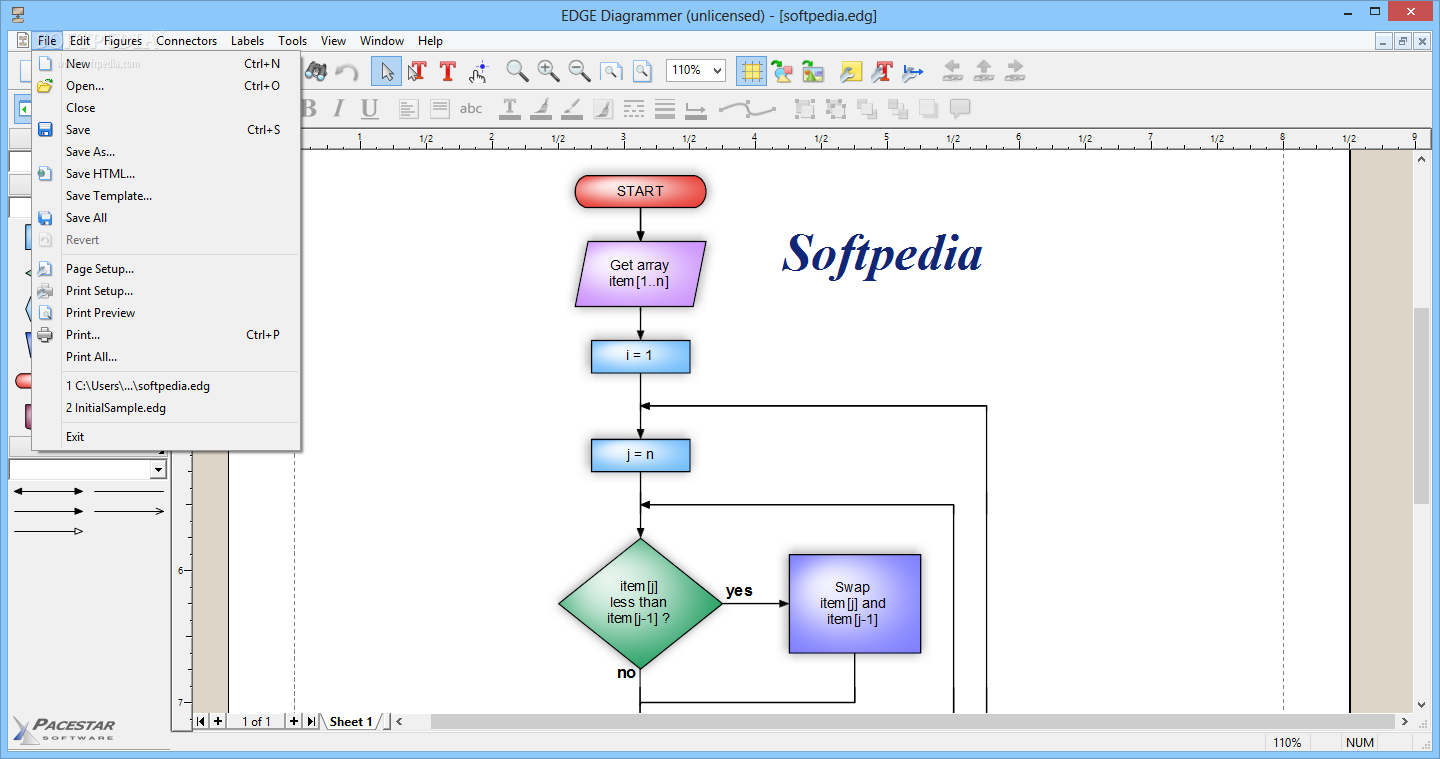This screenshot has height=759, width=1440.
Task: Select the hand point-editing tool
Action: (479, 71)
